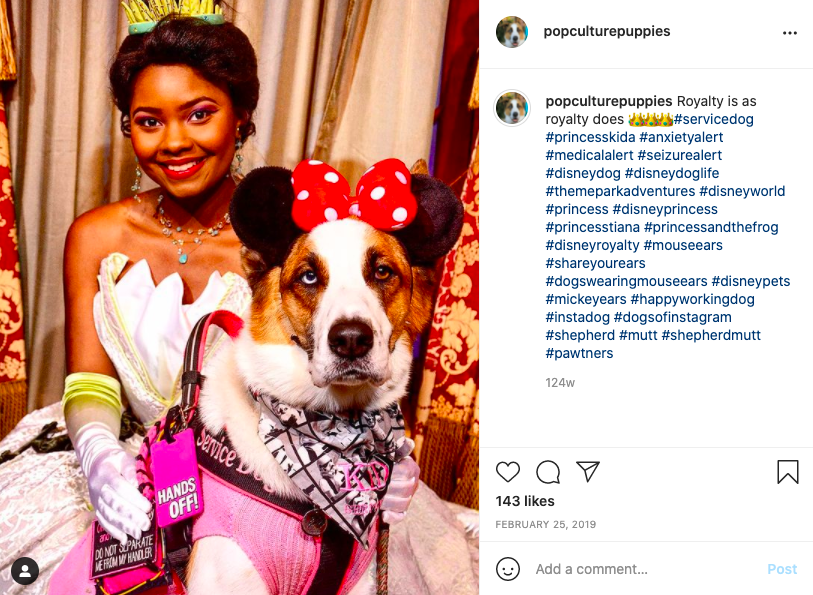The image size is (813, 595).
Task: Open popculturepuppies header profile picture
Action: [512, 32]
